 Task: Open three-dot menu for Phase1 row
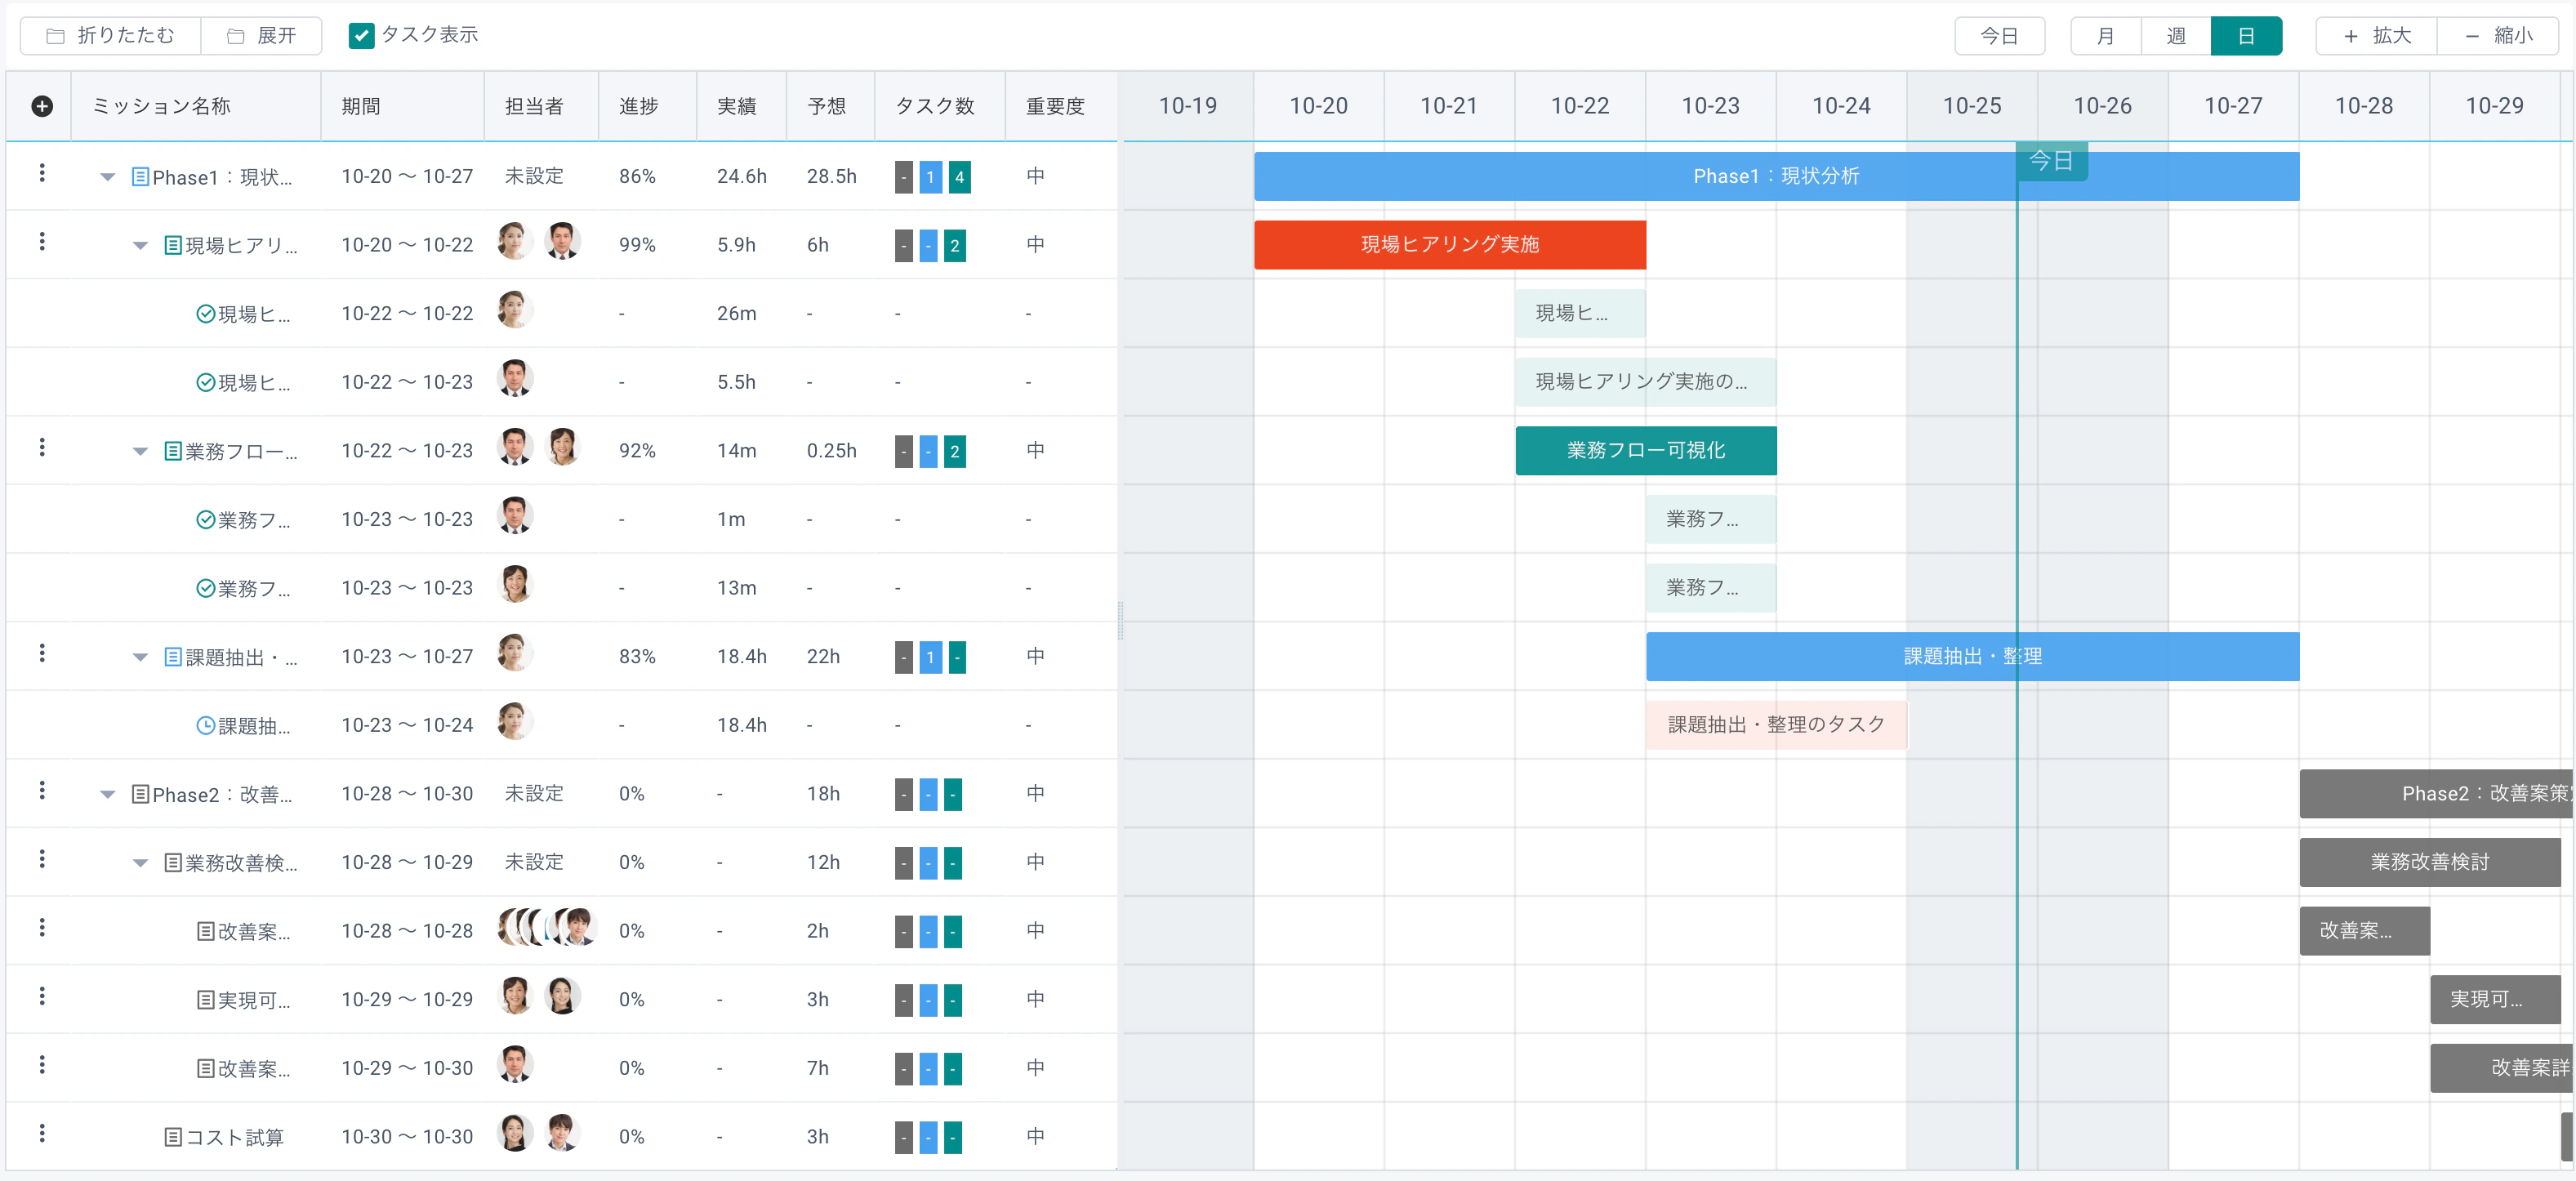coord(42,173)
